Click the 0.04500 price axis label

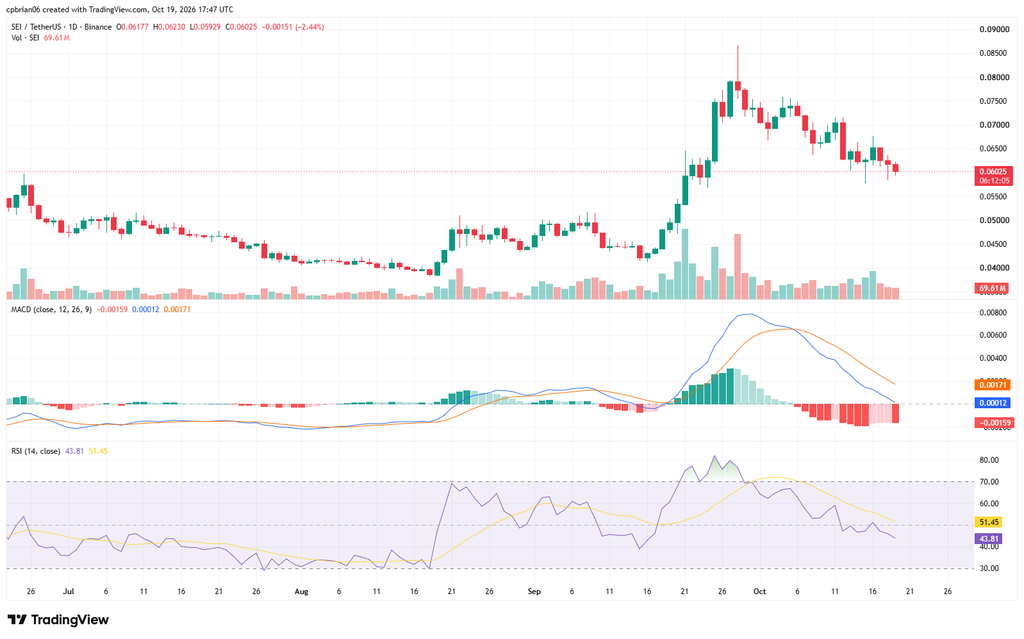994,244
